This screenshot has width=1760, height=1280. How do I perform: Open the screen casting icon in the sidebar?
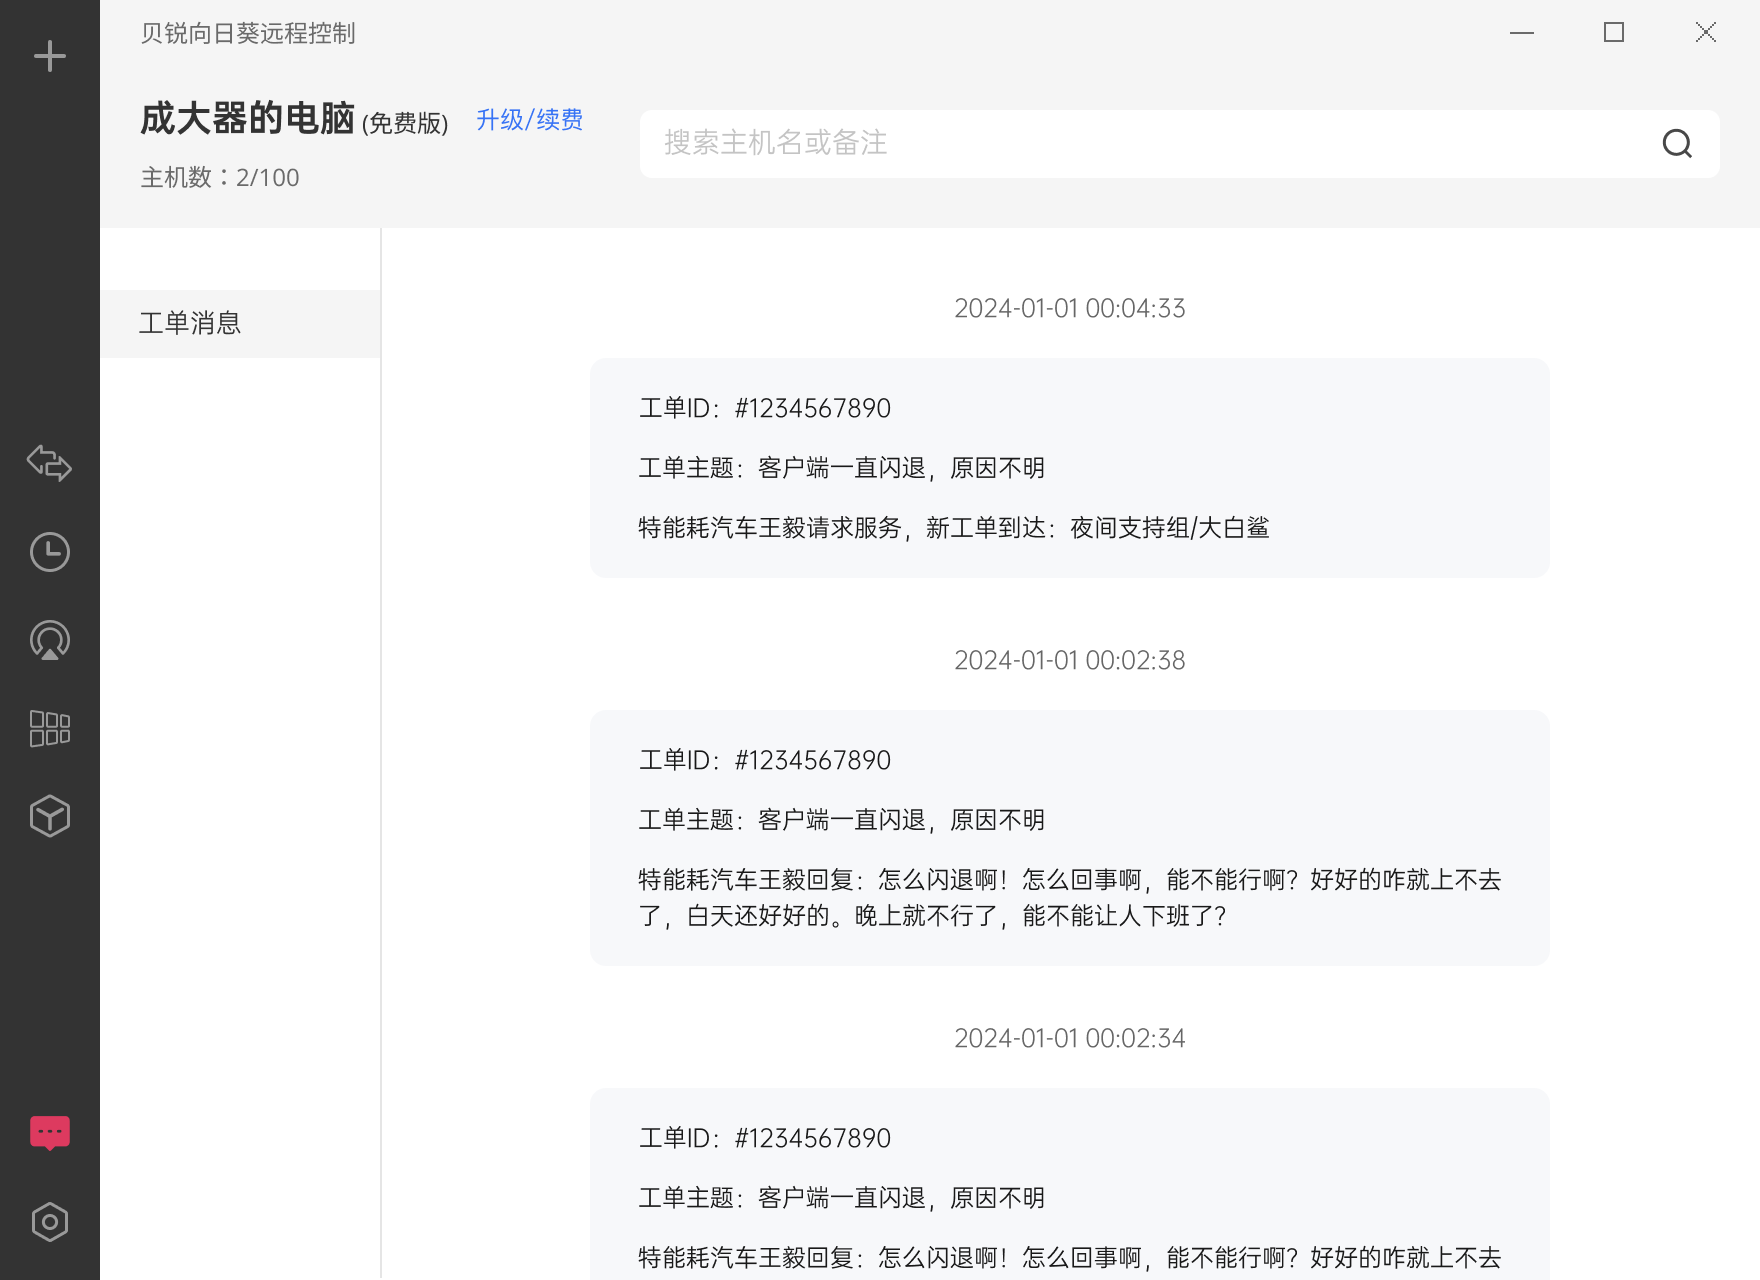point(50,640)
